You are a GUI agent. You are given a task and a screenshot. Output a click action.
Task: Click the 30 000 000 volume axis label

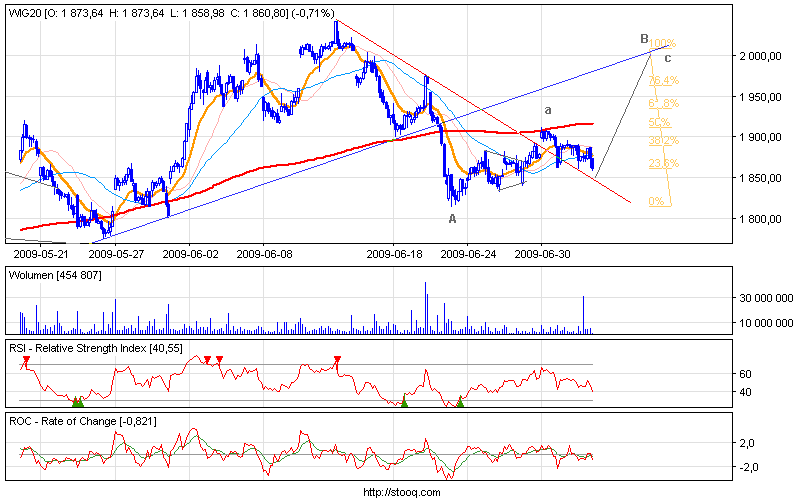point(765,298)
